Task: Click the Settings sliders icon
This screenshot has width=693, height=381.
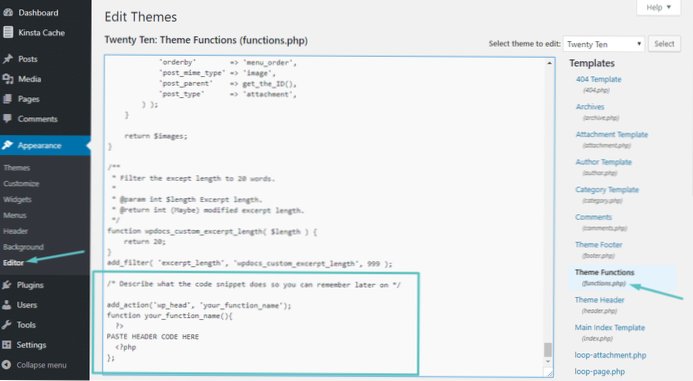Action: (x=7, y=345)
